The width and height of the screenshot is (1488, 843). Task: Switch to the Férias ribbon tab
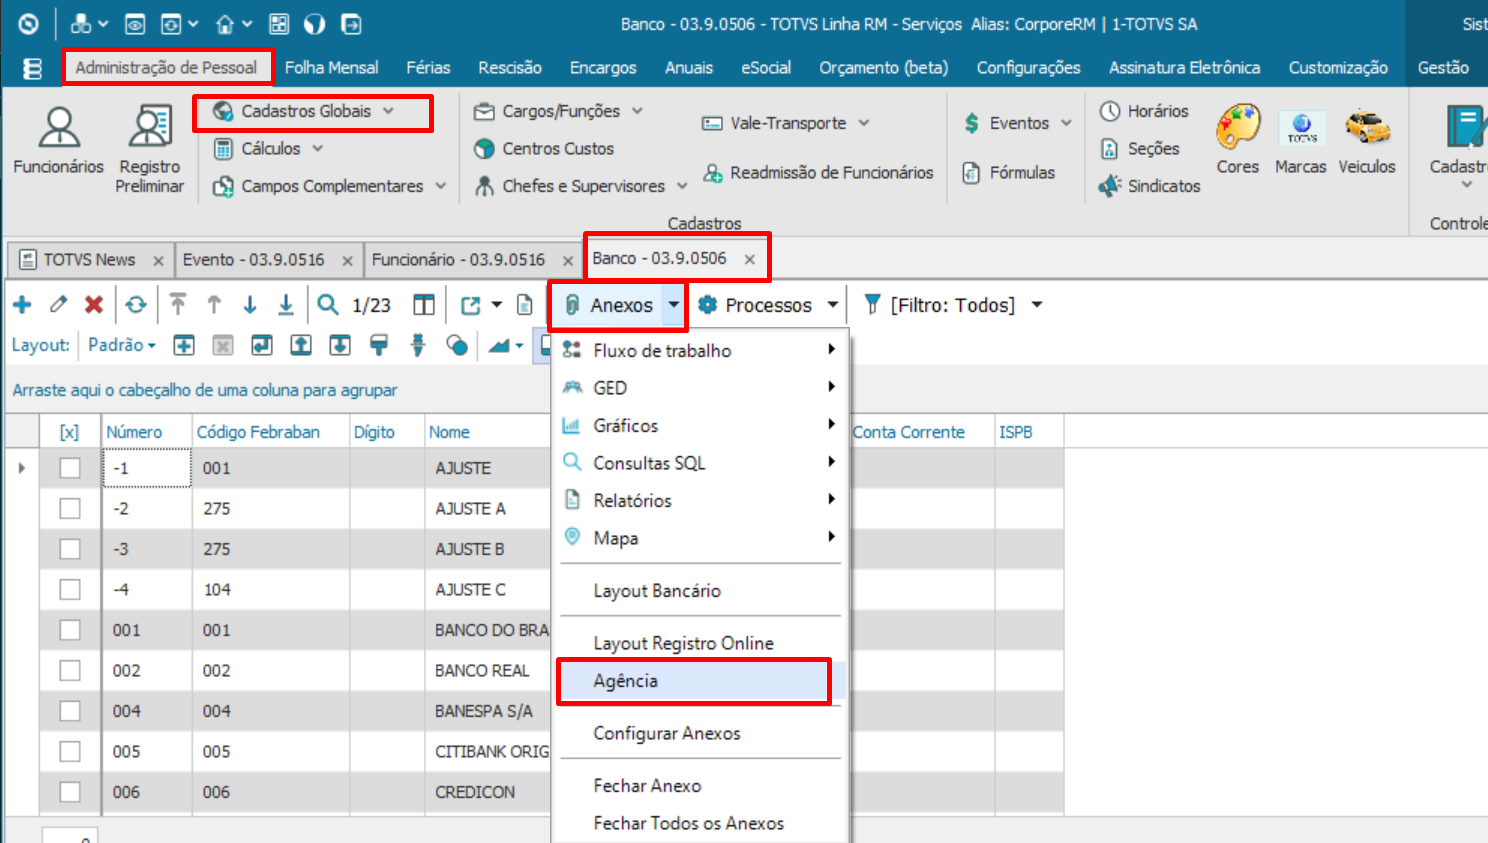428,68
